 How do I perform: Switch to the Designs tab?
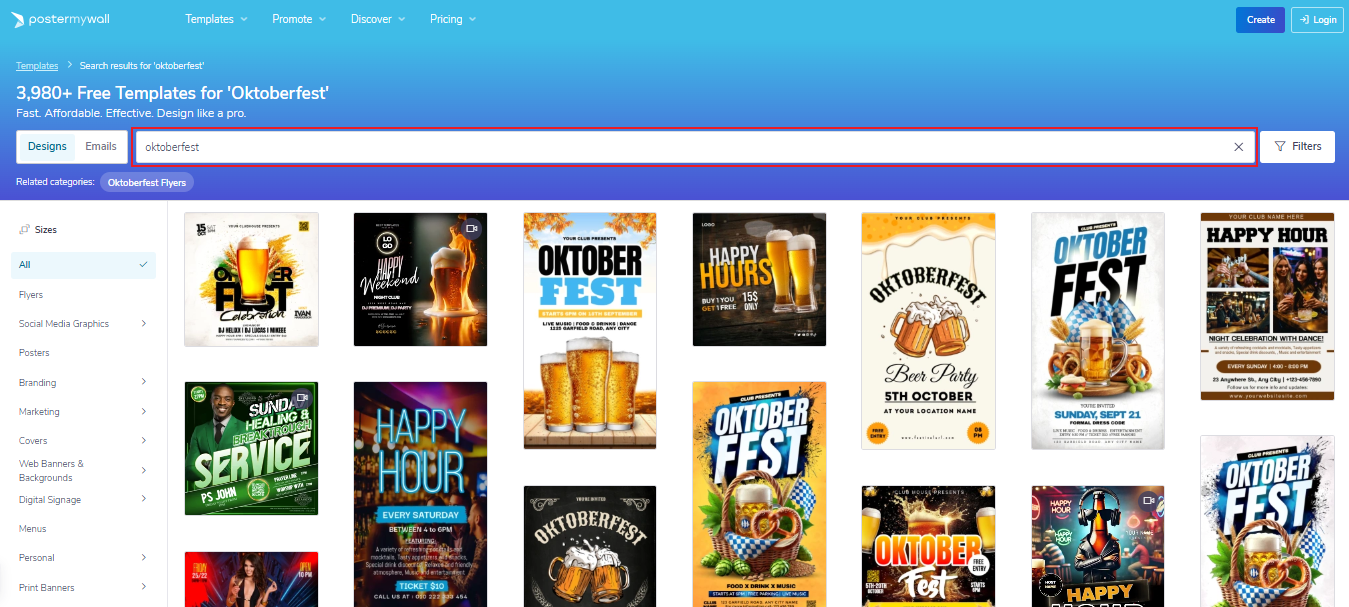[47, 146]
